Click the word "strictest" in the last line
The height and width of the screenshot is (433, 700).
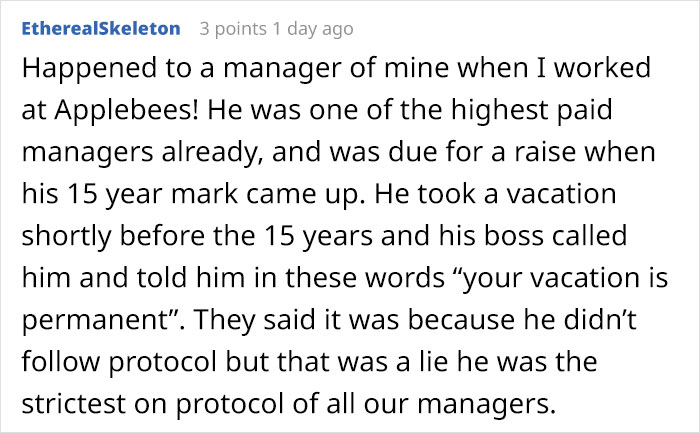pyautogui.click(x=74, y=404)
